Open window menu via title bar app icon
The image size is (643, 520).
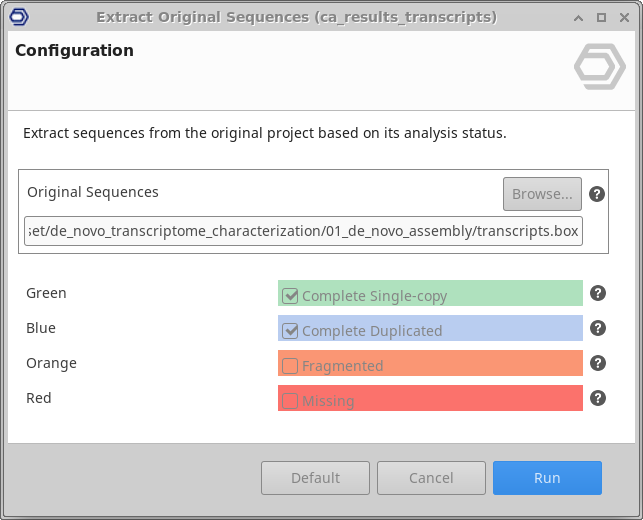pyautogui.click(x=17, y=17)
